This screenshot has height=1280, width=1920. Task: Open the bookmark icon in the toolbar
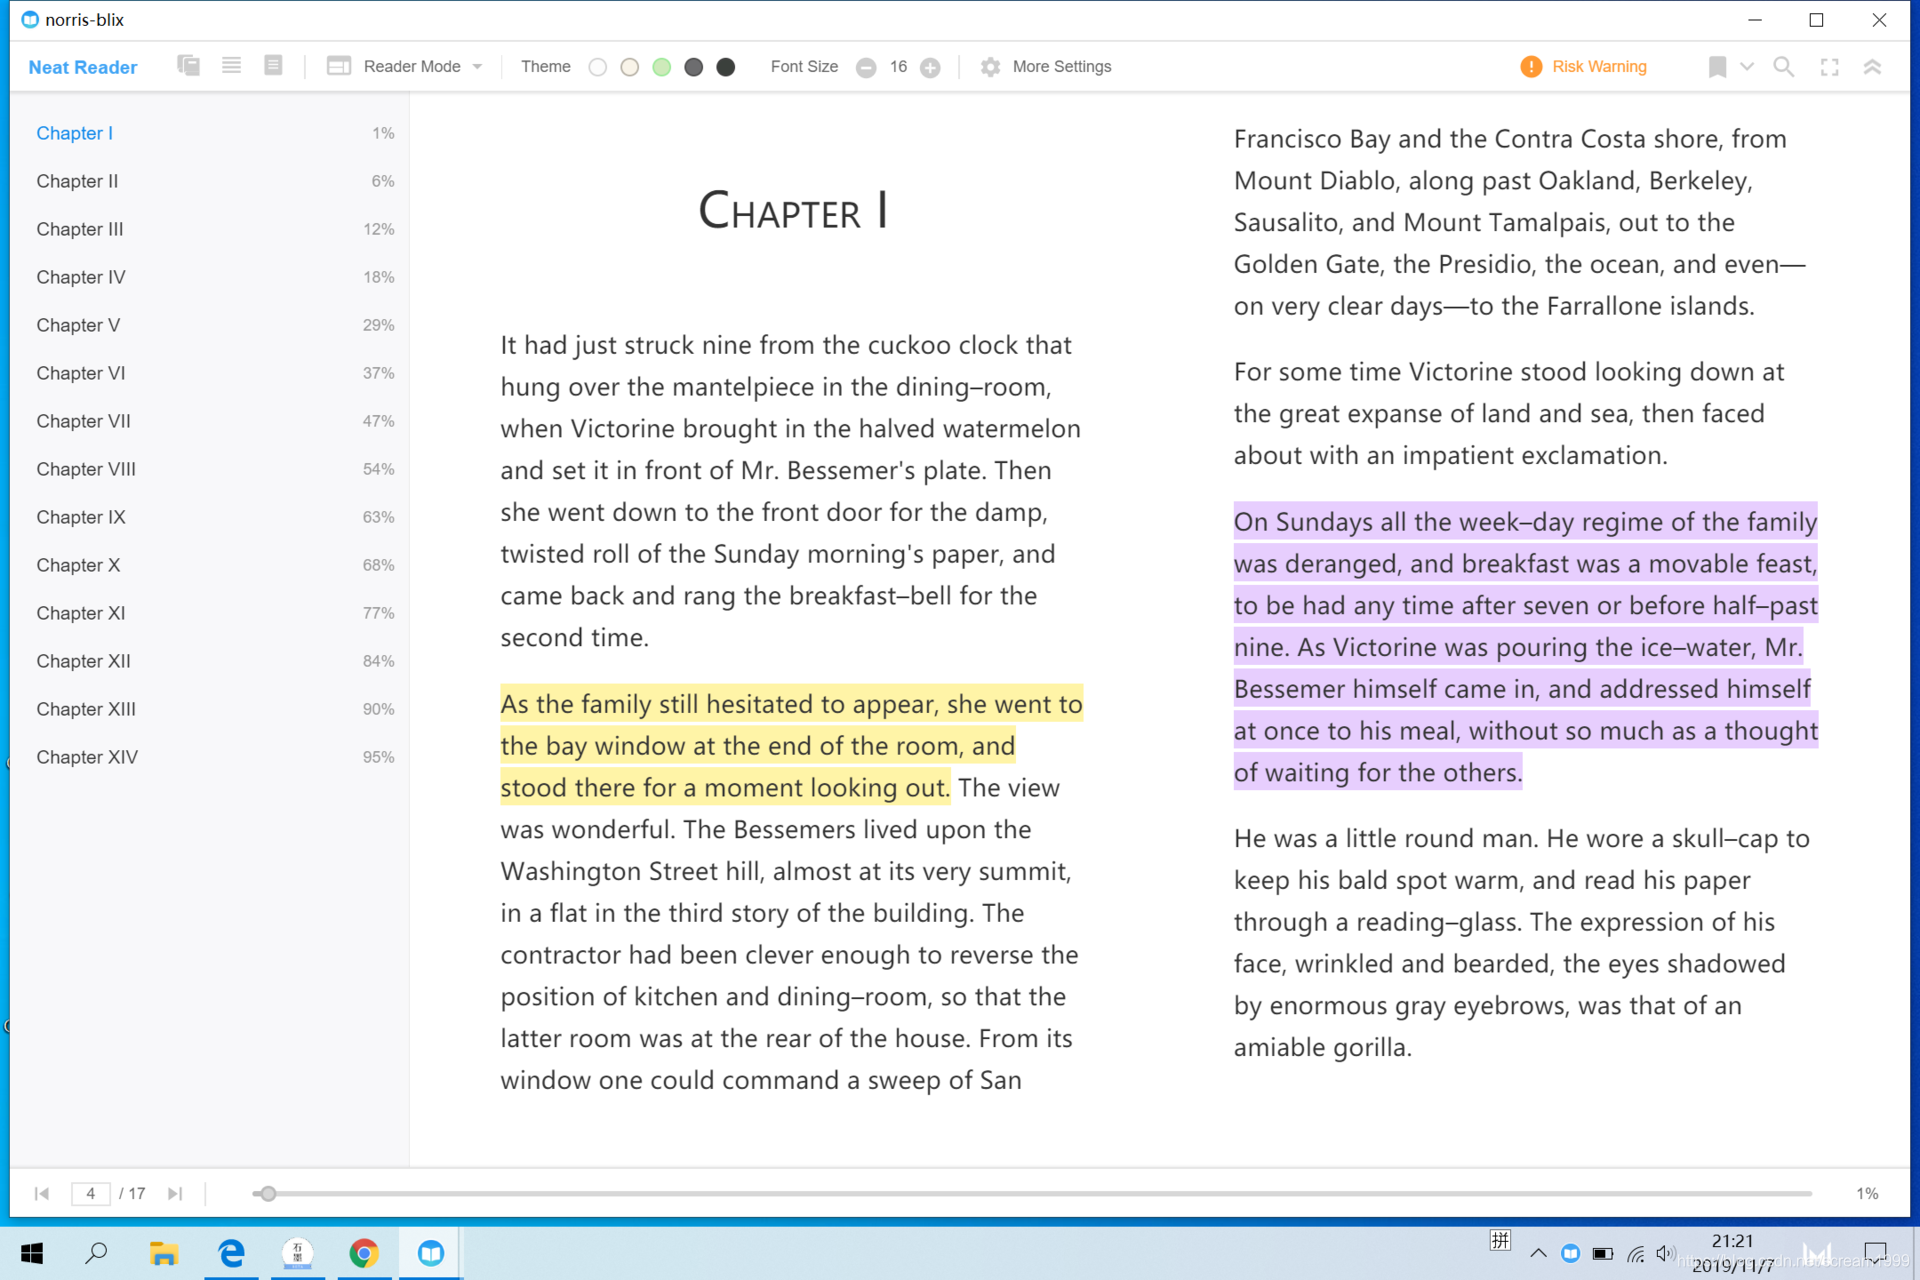(1716, 66)
